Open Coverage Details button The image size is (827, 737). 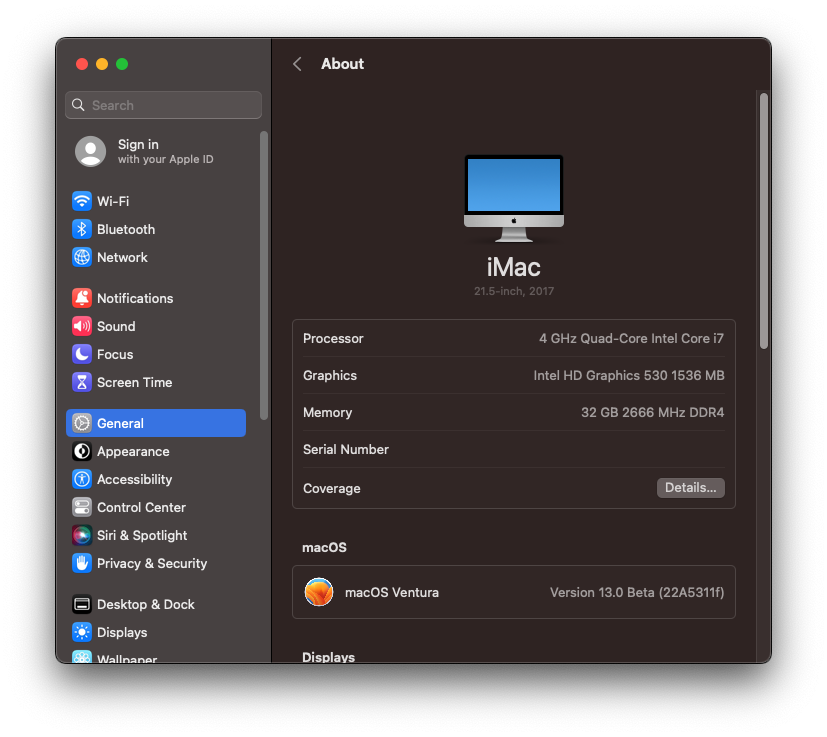(690, 487)
